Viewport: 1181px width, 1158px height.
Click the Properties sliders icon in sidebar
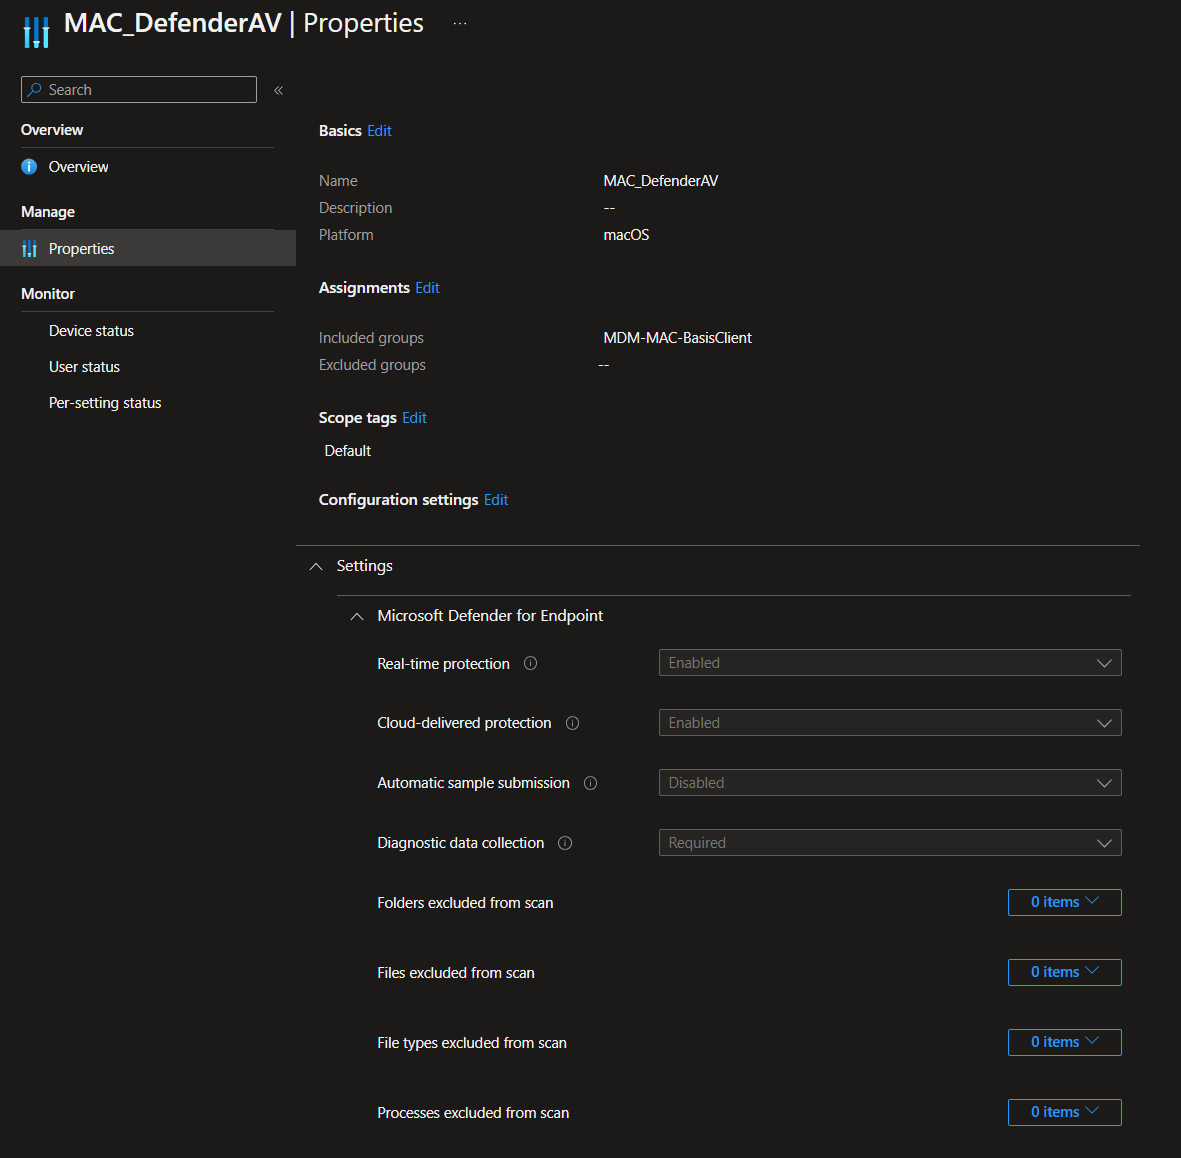(29, 249)
